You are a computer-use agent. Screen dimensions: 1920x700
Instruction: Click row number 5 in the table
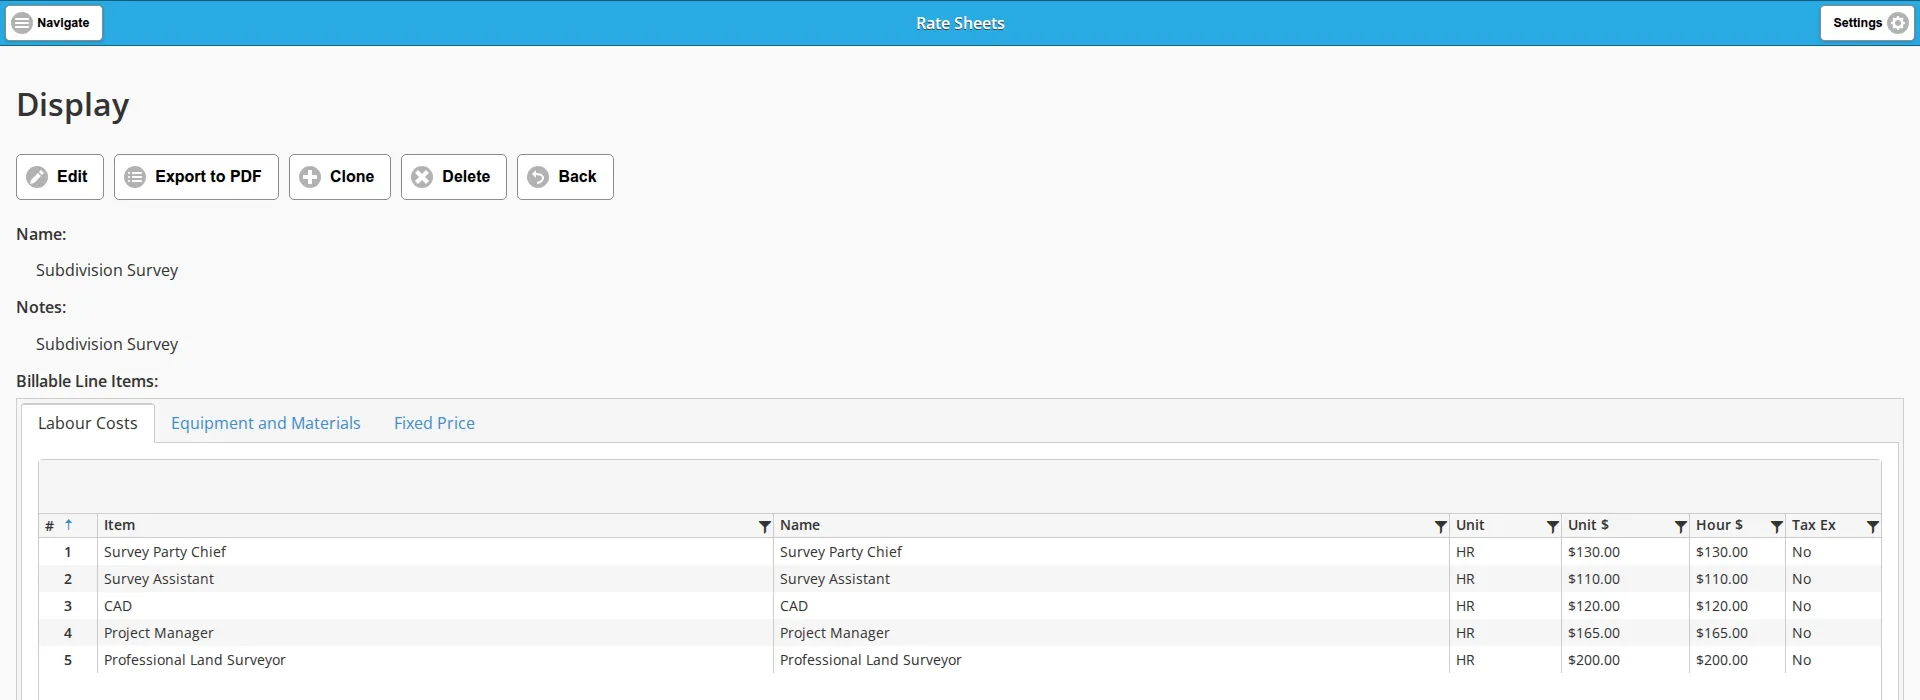click(x=68, y=660)
